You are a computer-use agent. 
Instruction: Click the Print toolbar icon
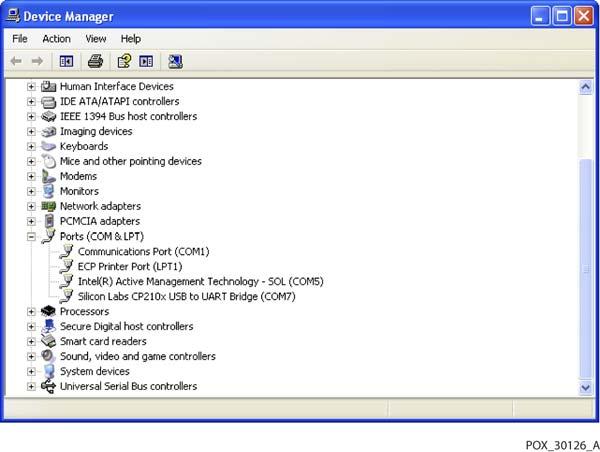click(95, 61)
